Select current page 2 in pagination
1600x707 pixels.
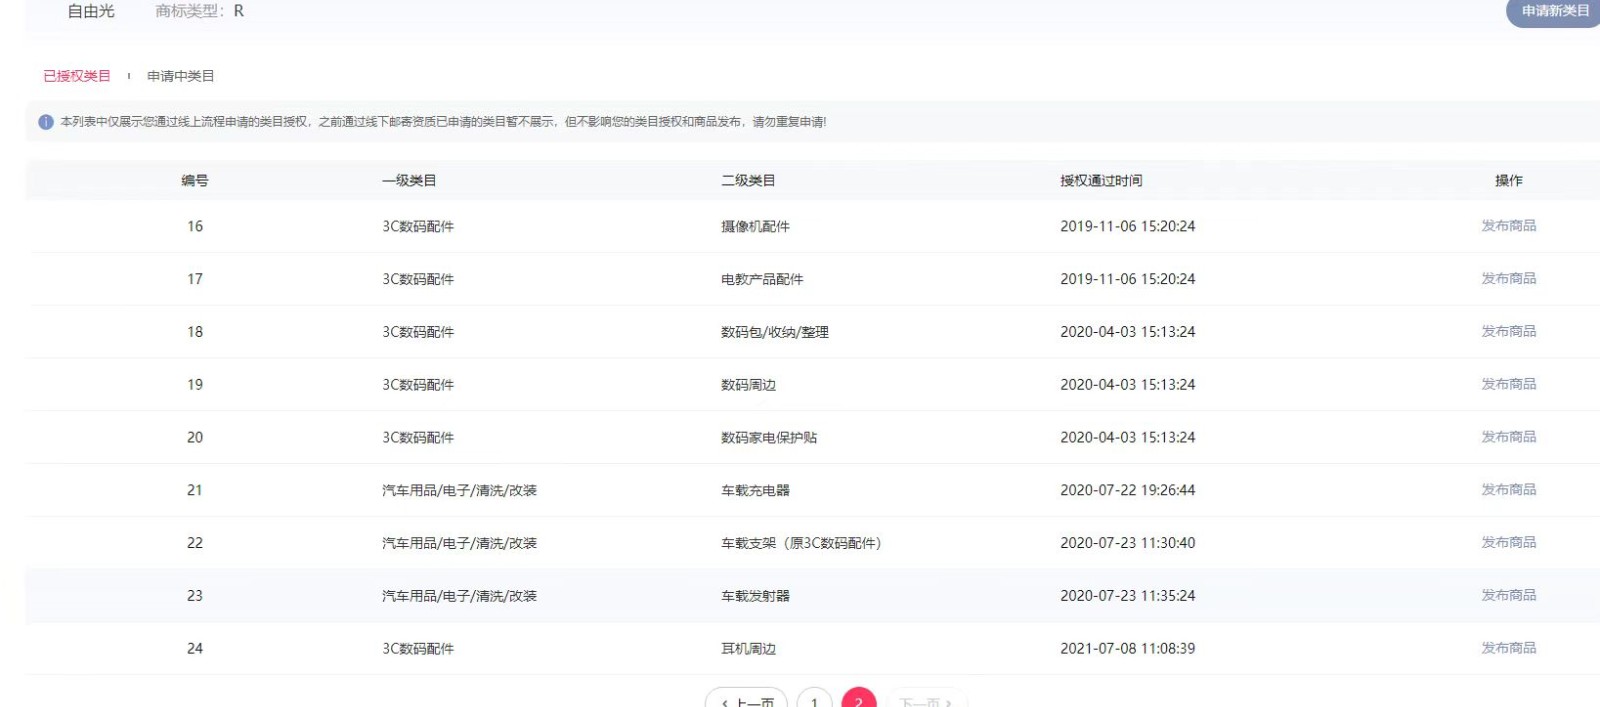(858, 698)
